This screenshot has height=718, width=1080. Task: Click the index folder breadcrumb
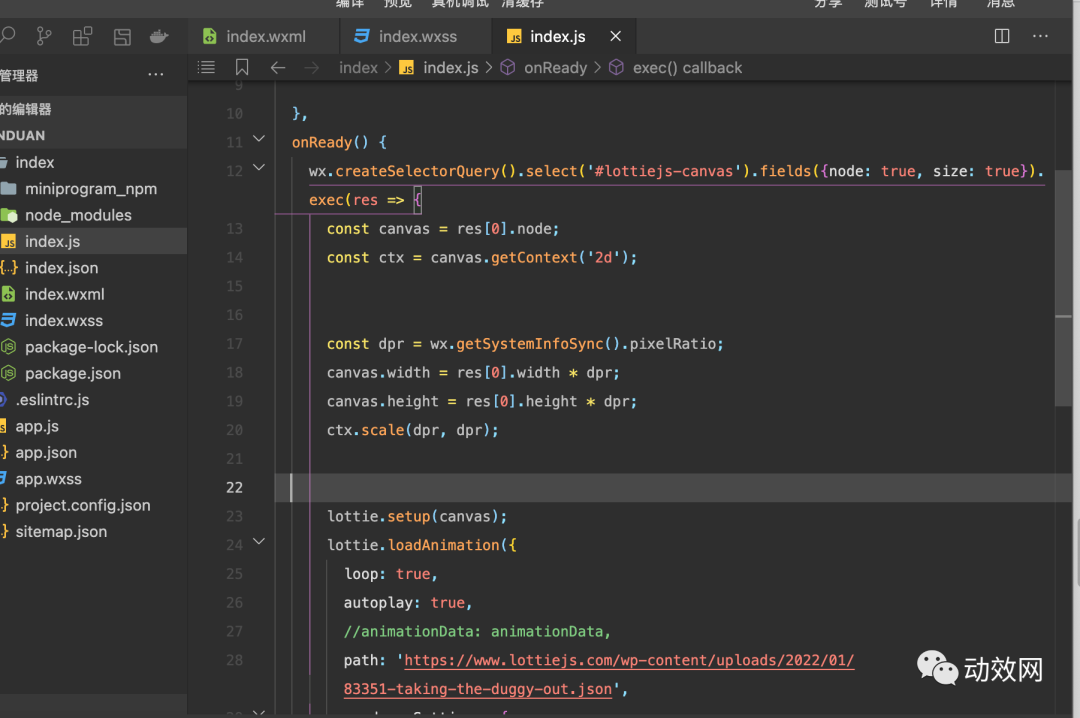tap(358, 68)
